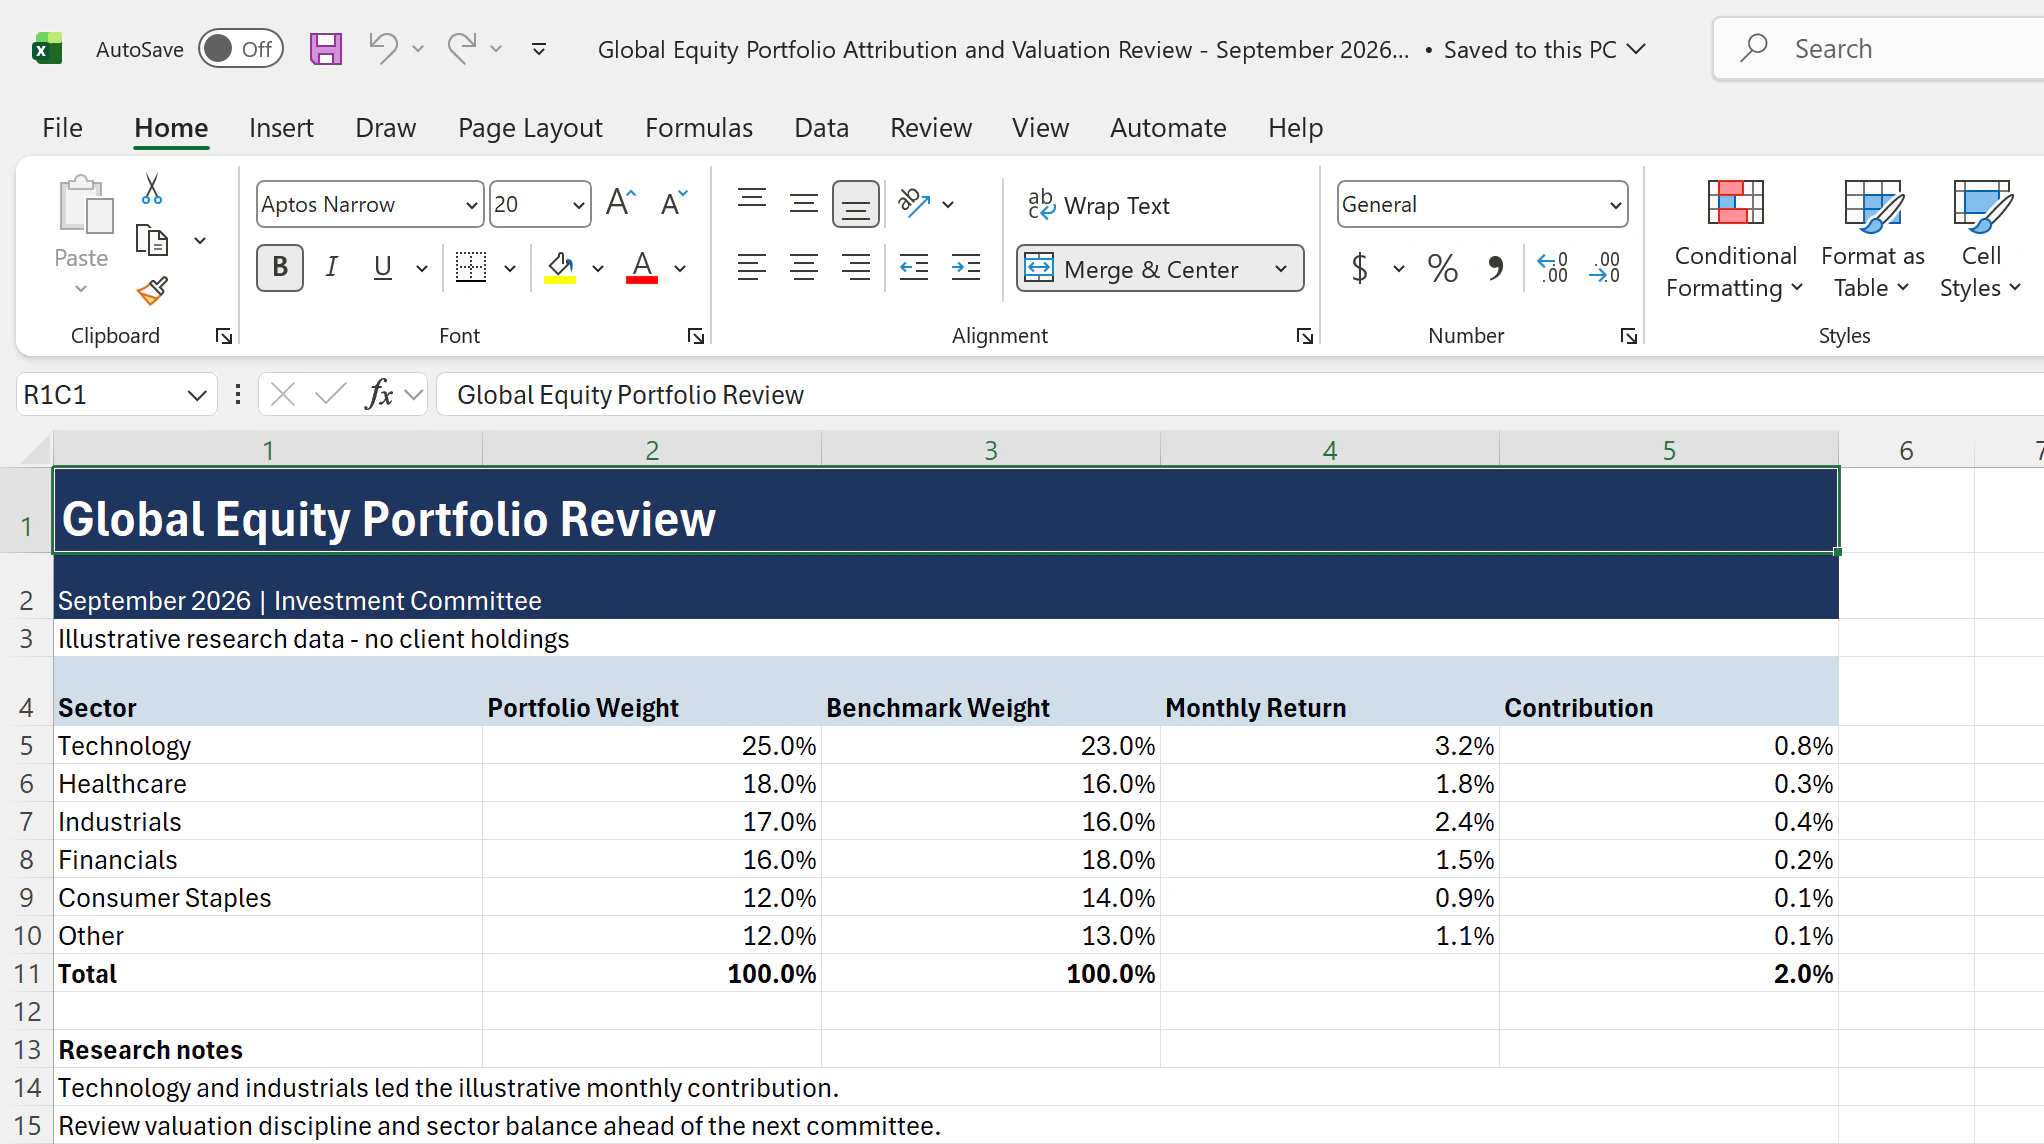Viewport: 2044px width, 1144px height.
Task: Click the Redo arrow icon
Action: click(461, 48)
